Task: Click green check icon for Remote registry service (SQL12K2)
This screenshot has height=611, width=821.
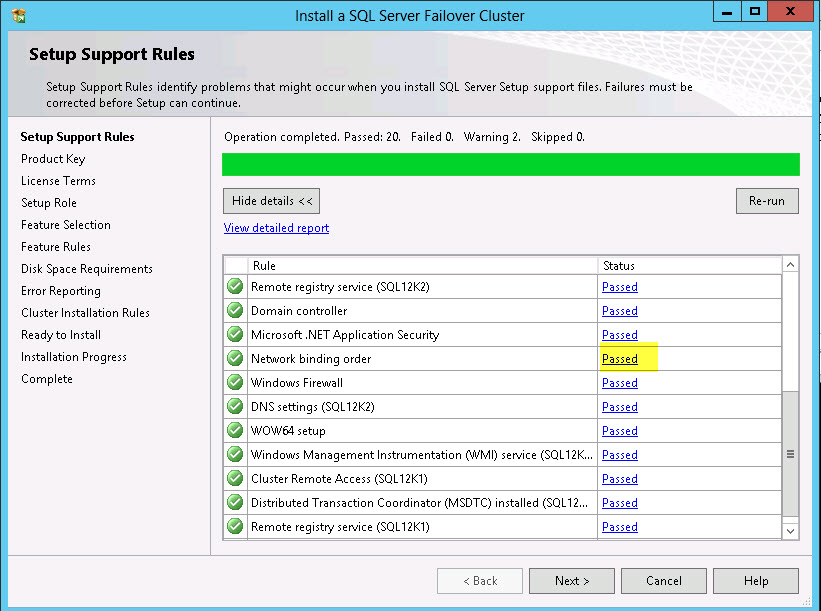Action: coord(235,286)
